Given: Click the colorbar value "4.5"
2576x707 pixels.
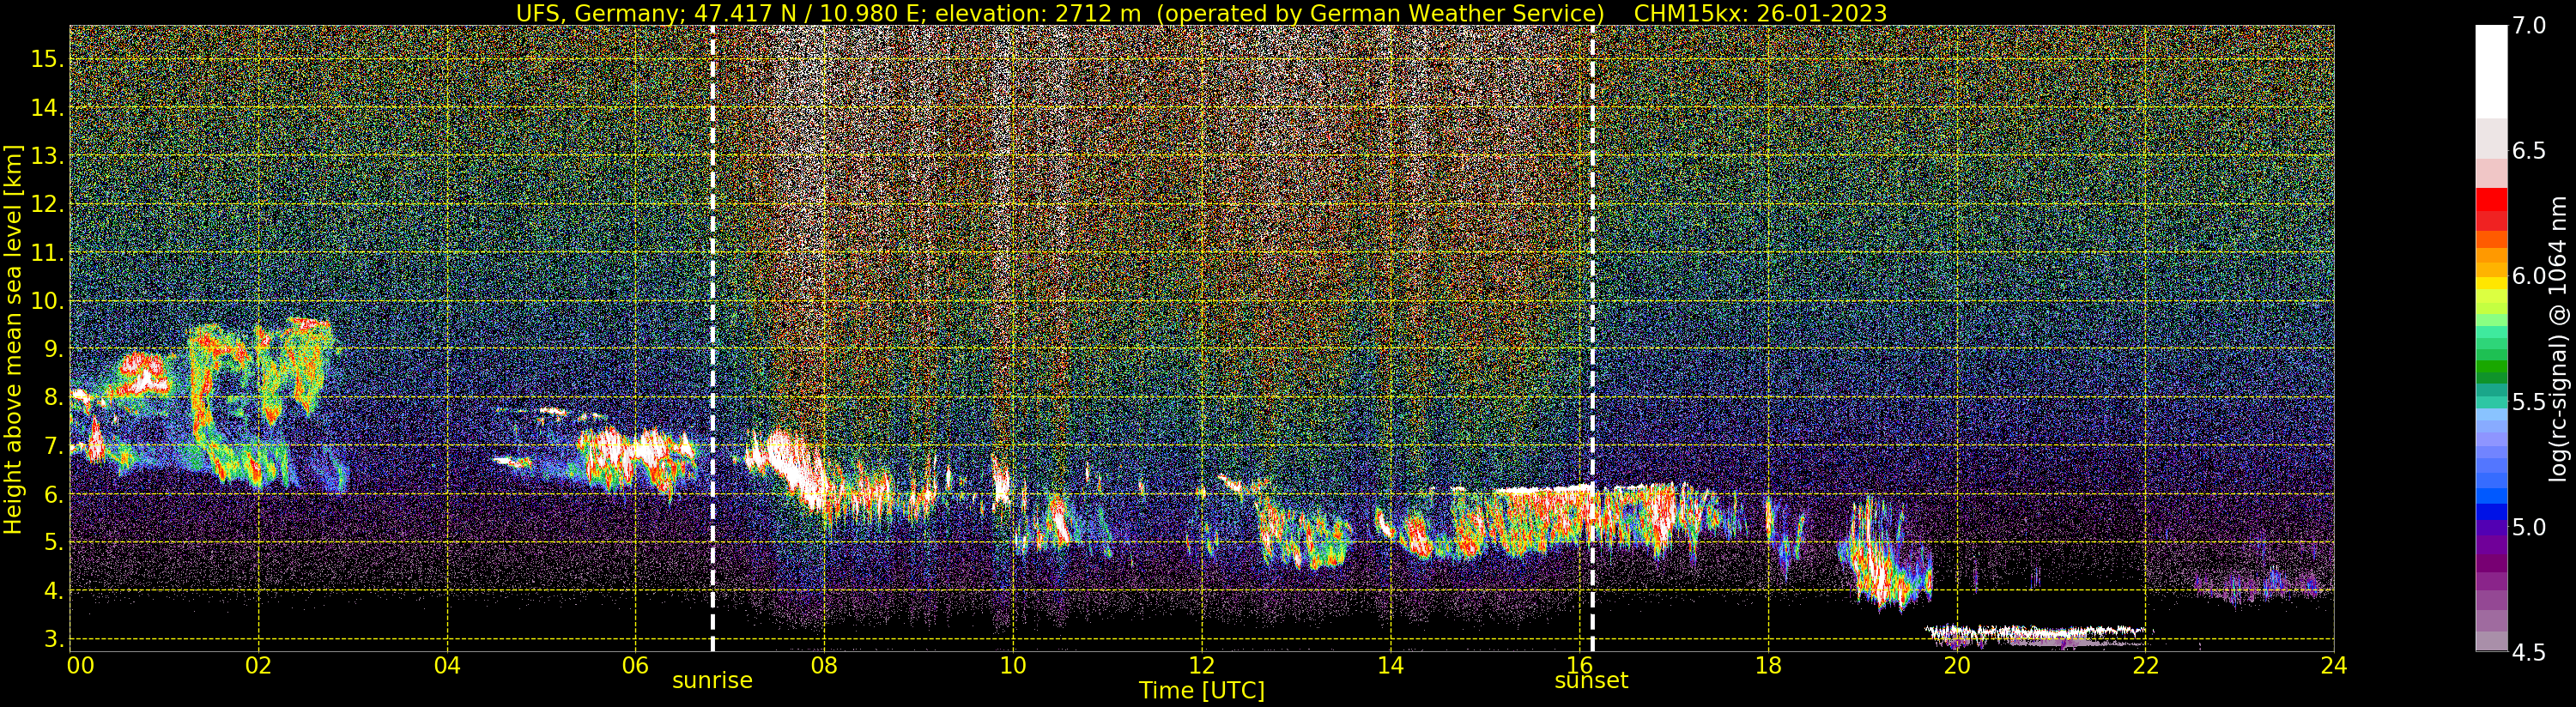Looking at the screenshot, I should (2528, 652).
